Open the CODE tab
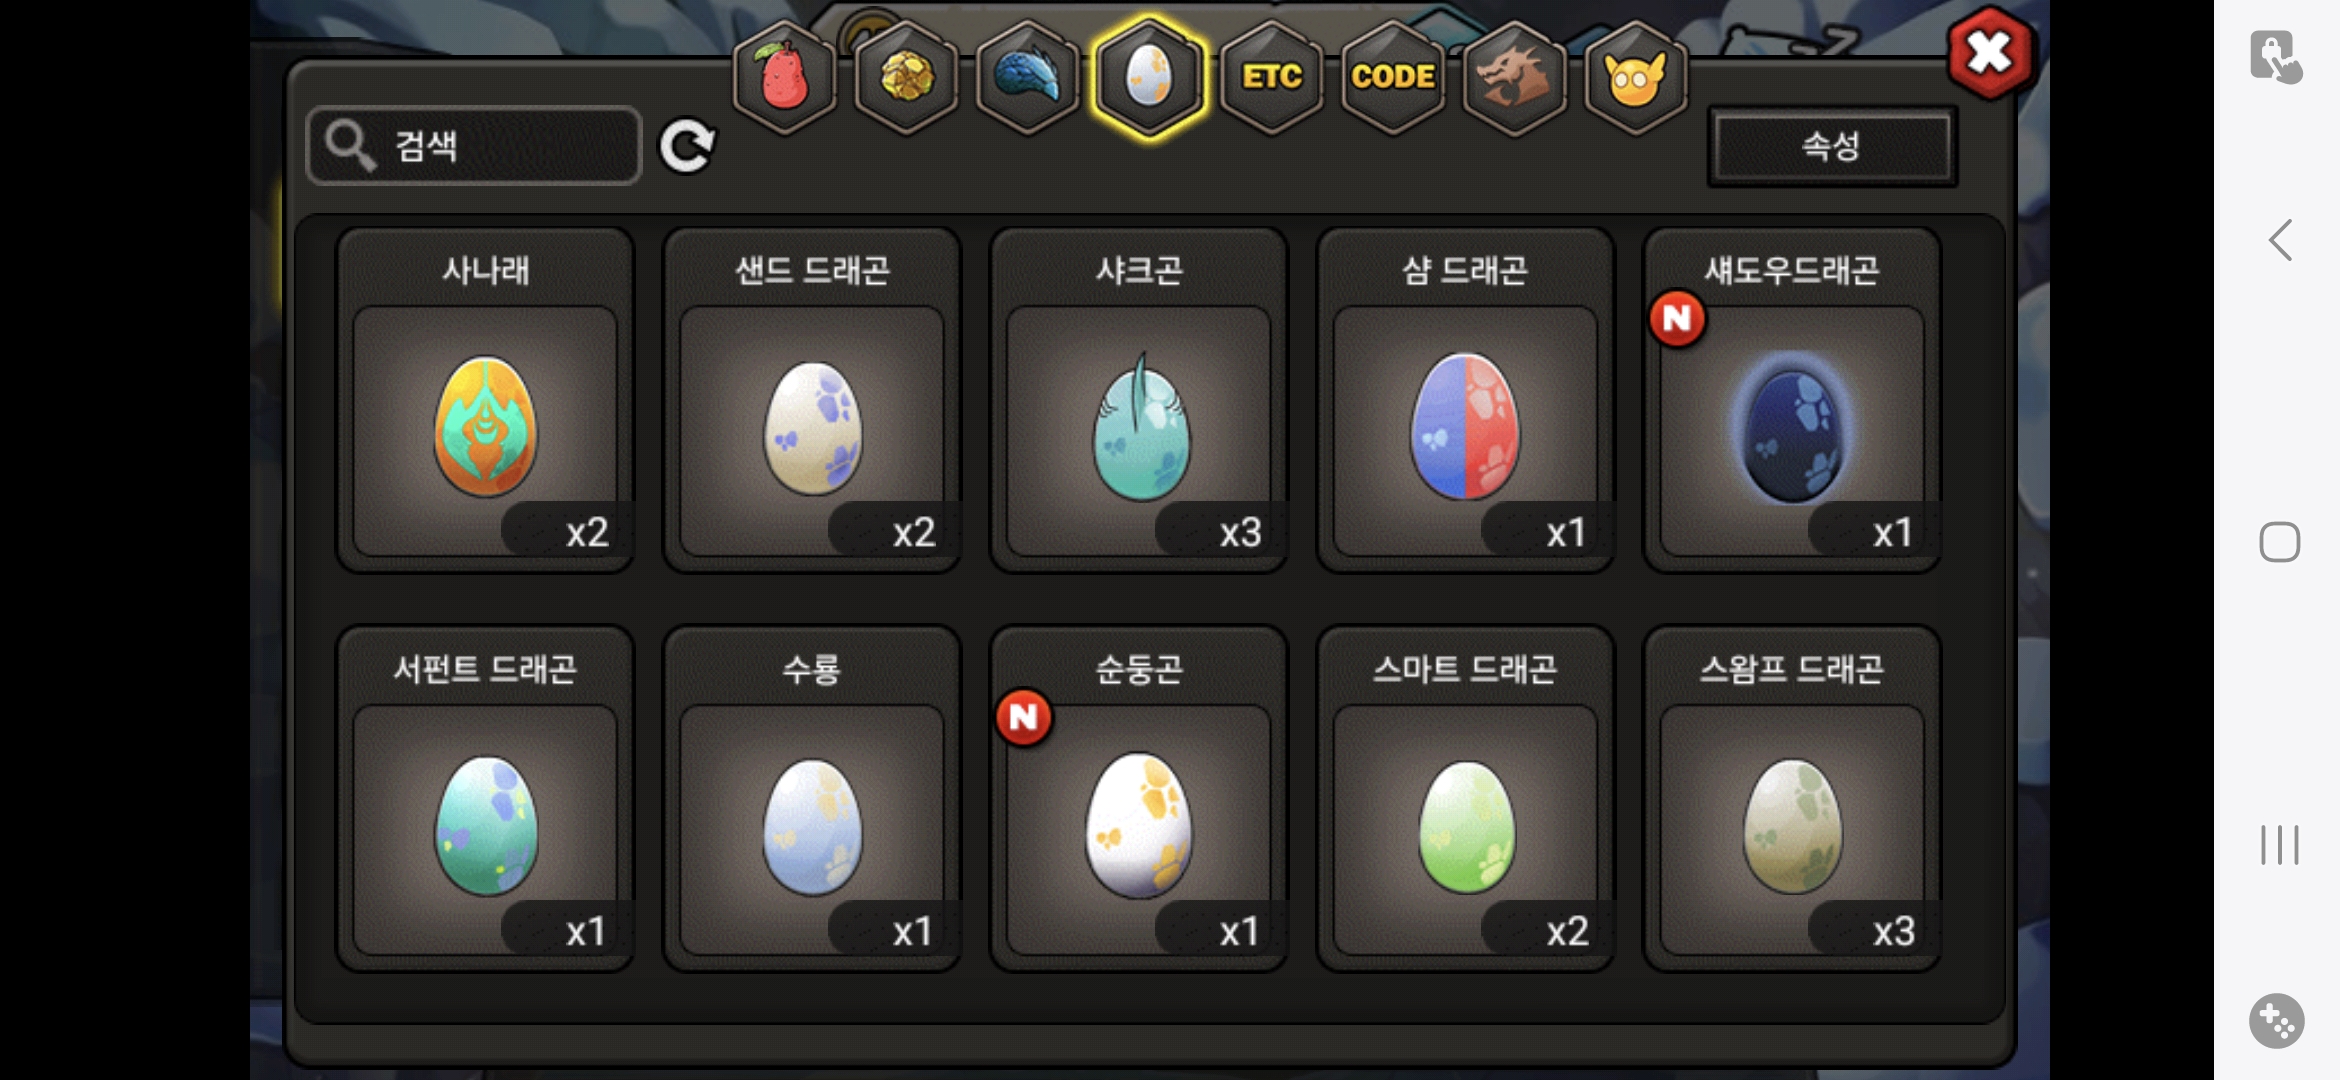This screenshot has width=2340, height=1080. point(1393,77)
